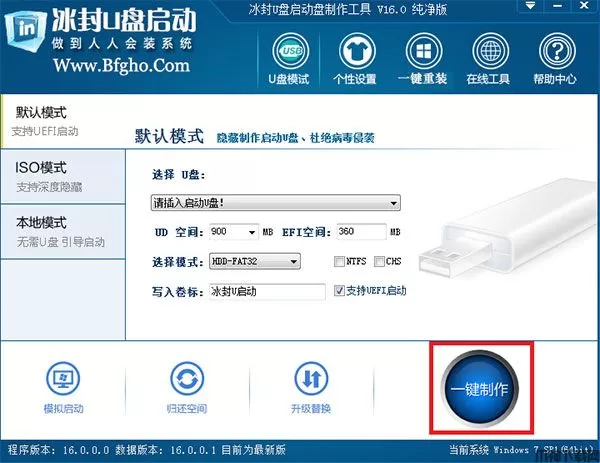
Task: Click the 一键制作 button
Action: pyautogui.click(x=481, y=389)
